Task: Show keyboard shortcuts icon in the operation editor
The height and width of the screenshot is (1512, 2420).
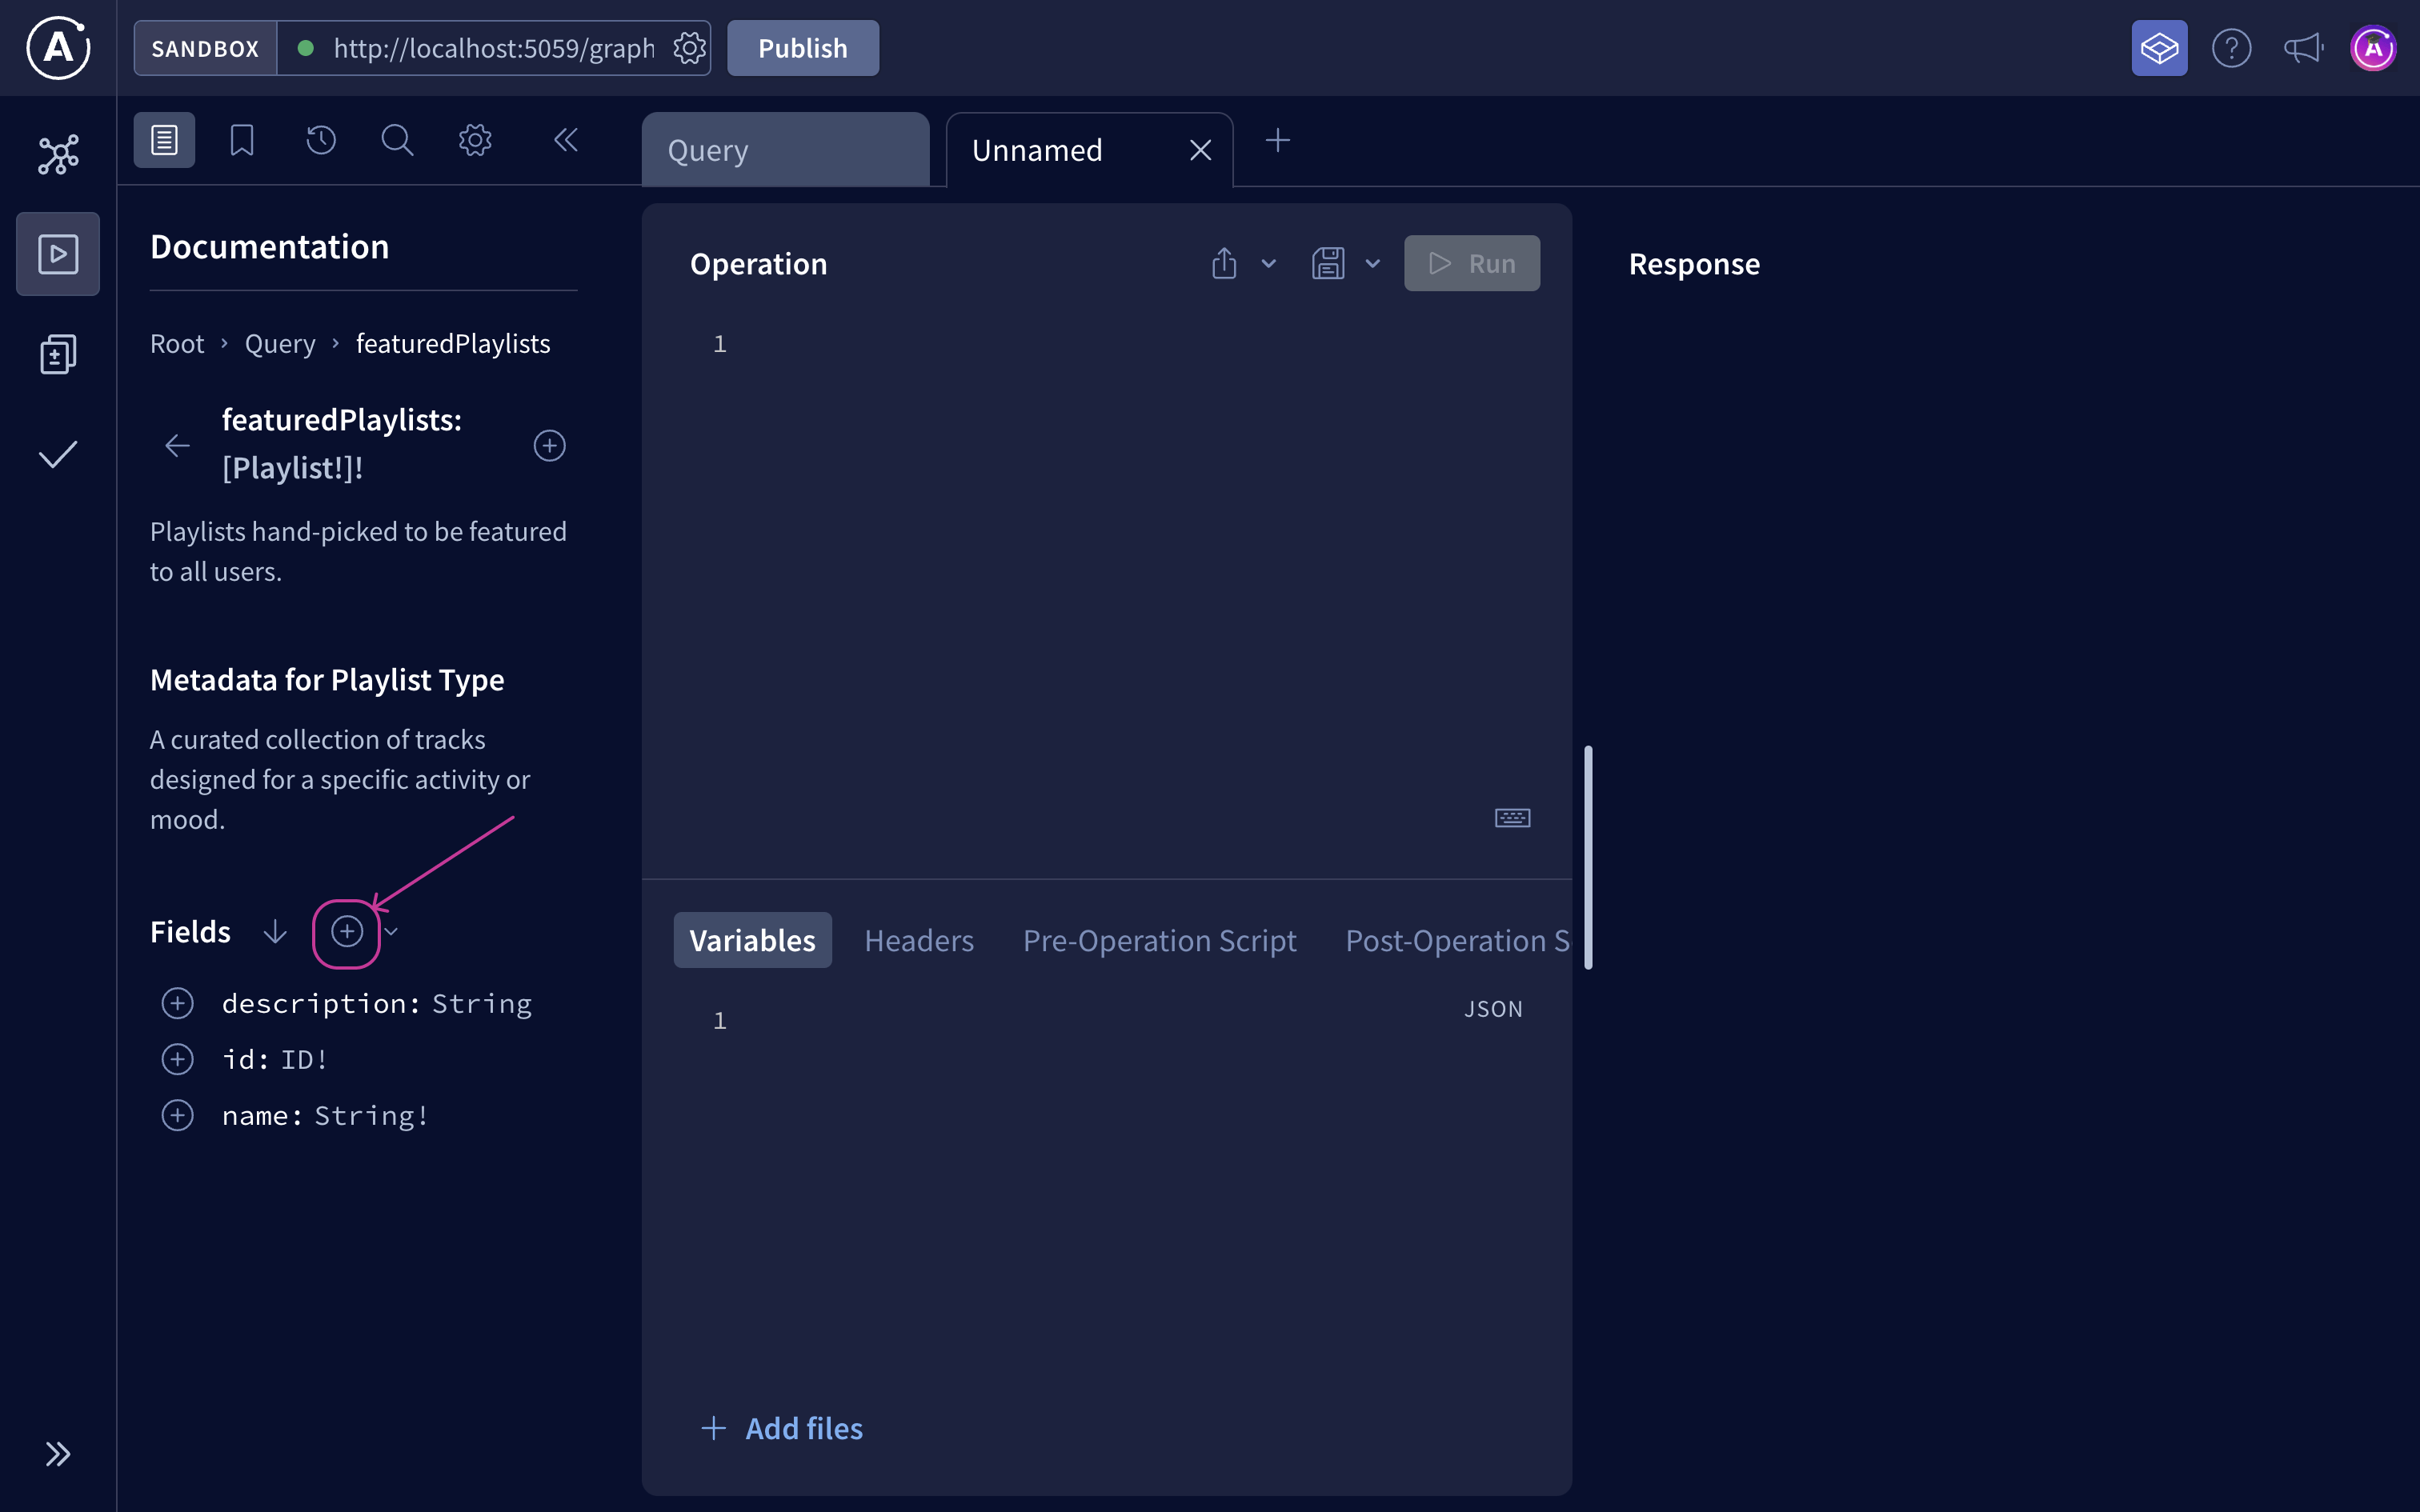Action: point(1512,817)
